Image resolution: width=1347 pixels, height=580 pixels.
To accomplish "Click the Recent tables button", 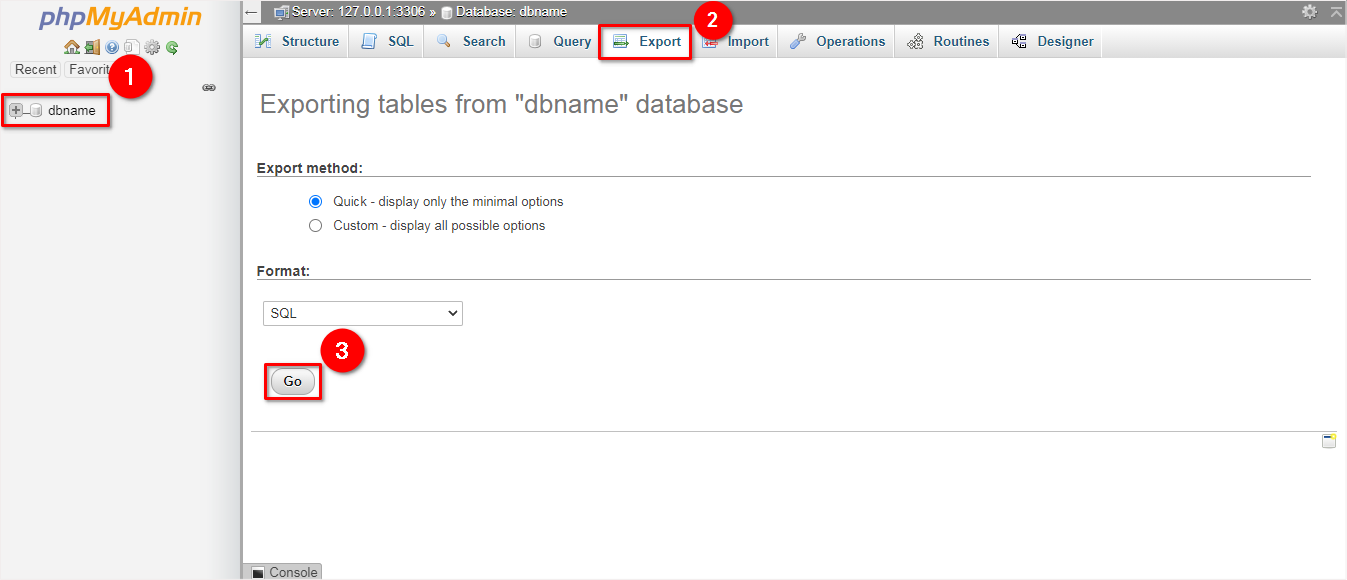I will point(36,69).
